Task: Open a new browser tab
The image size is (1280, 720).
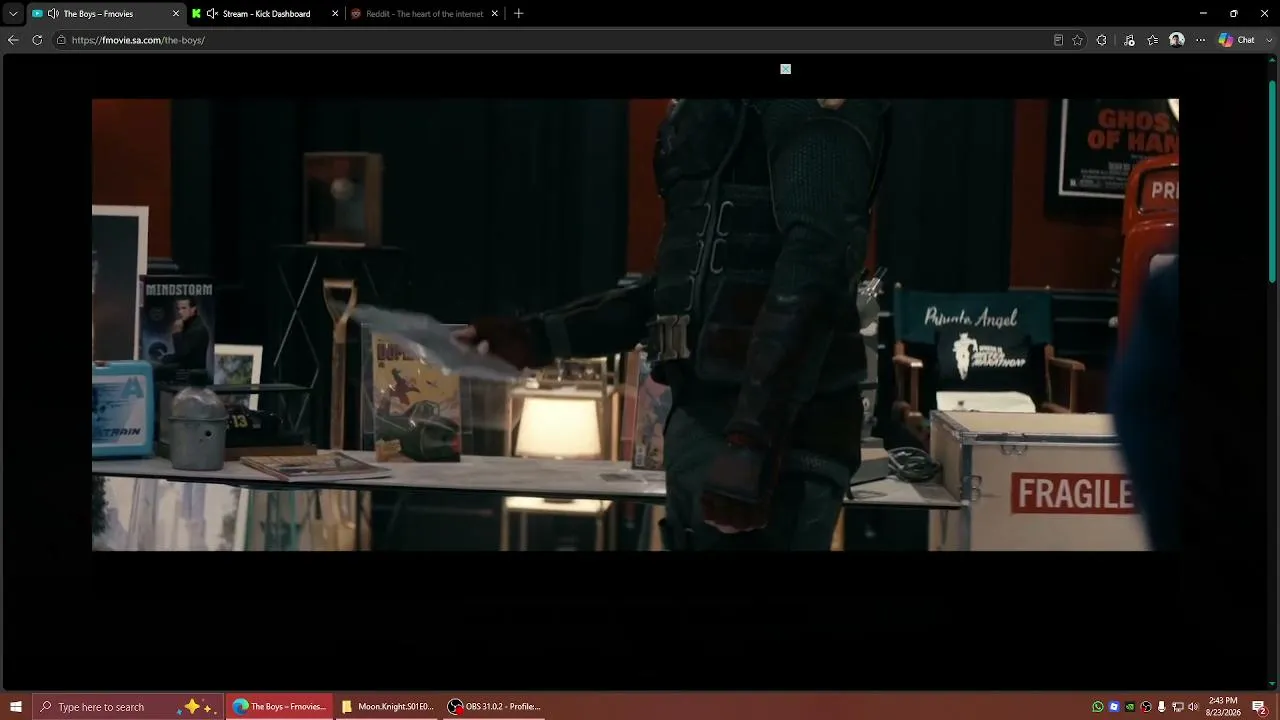Action: pyautogui.click(x=518, y=14)
